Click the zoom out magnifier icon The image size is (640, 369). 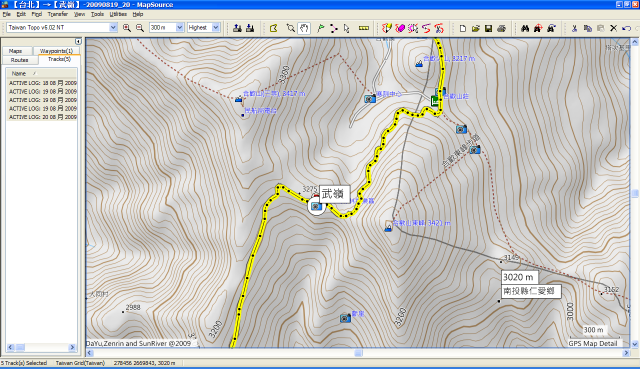[140, 28]
